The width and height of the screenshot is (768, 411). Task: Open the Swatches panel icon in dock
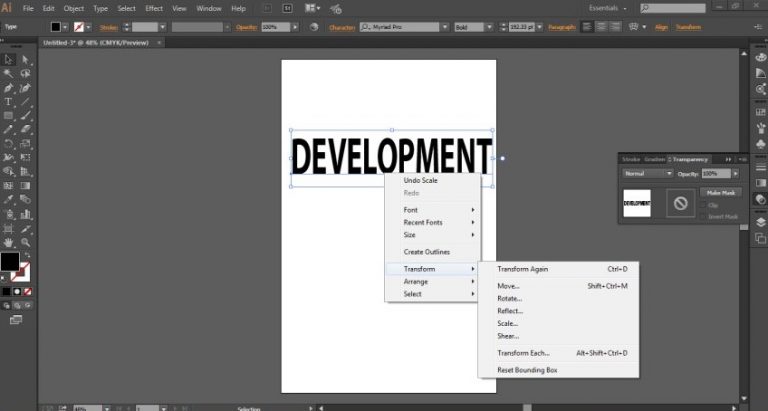coord(760,112)
